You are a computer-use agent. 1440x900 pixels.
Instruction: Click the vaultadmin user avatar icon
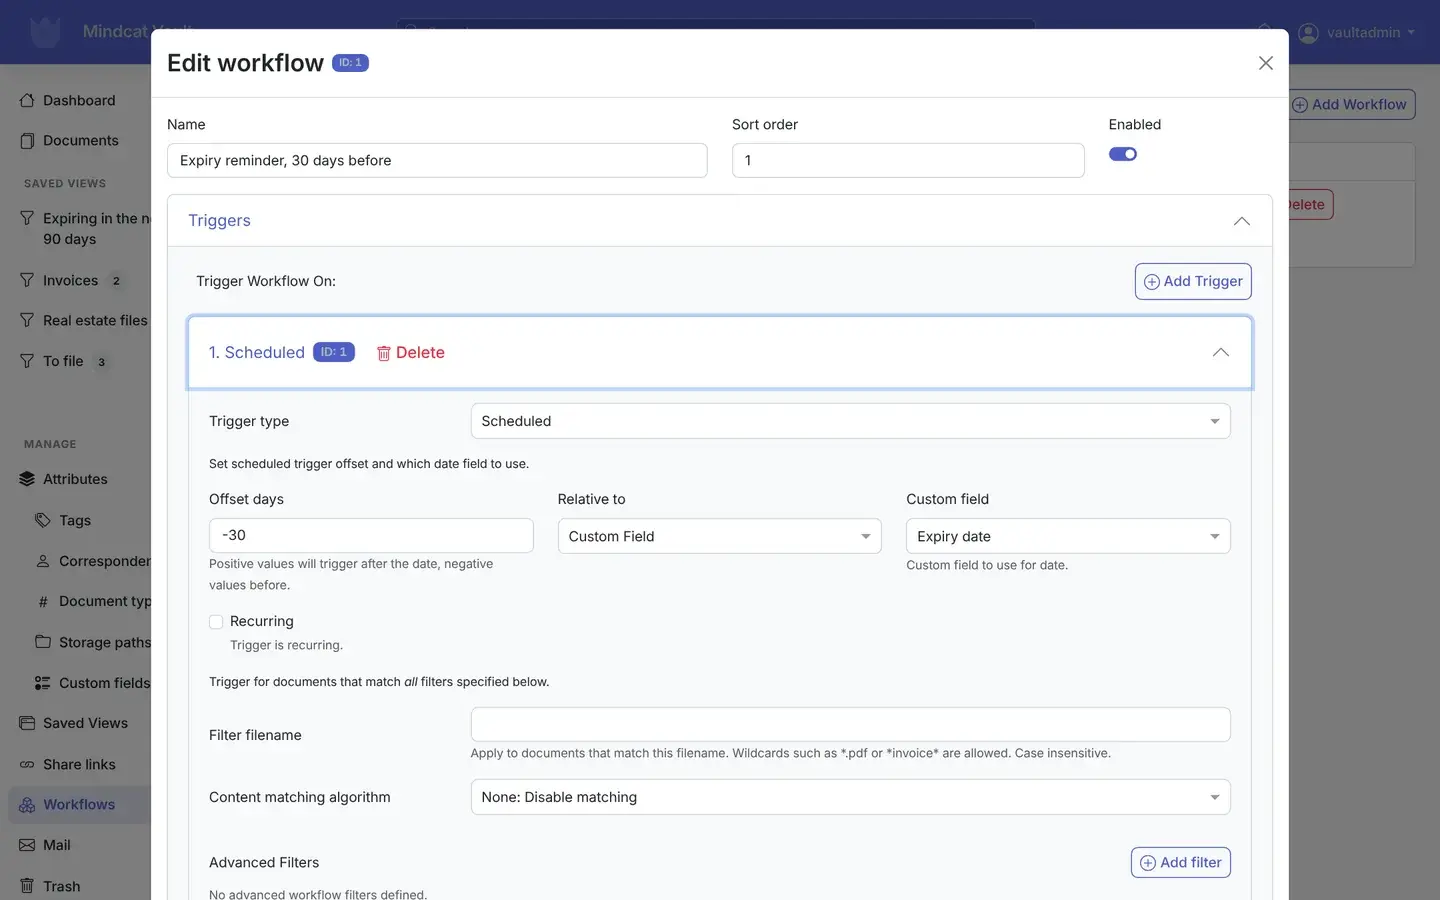coord(1308,33)
